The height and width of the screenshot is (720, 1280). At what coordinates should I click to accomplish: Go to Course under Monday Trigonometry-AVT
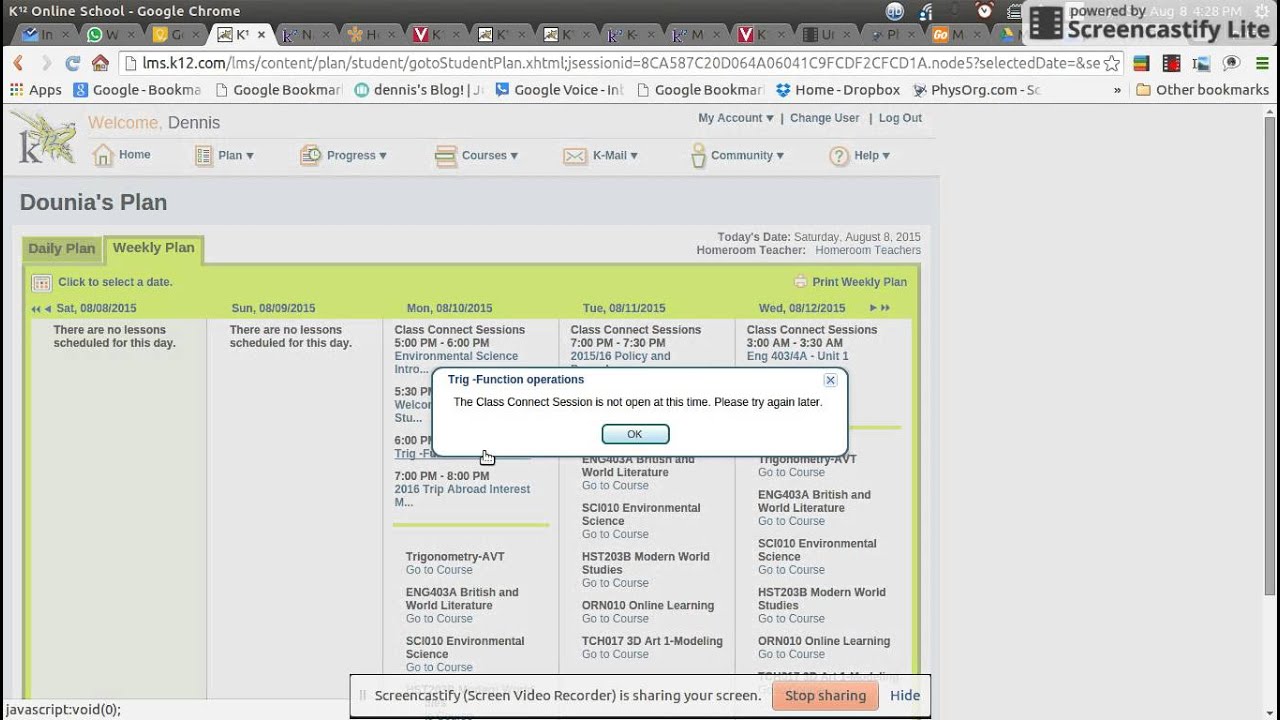[439, 570]
